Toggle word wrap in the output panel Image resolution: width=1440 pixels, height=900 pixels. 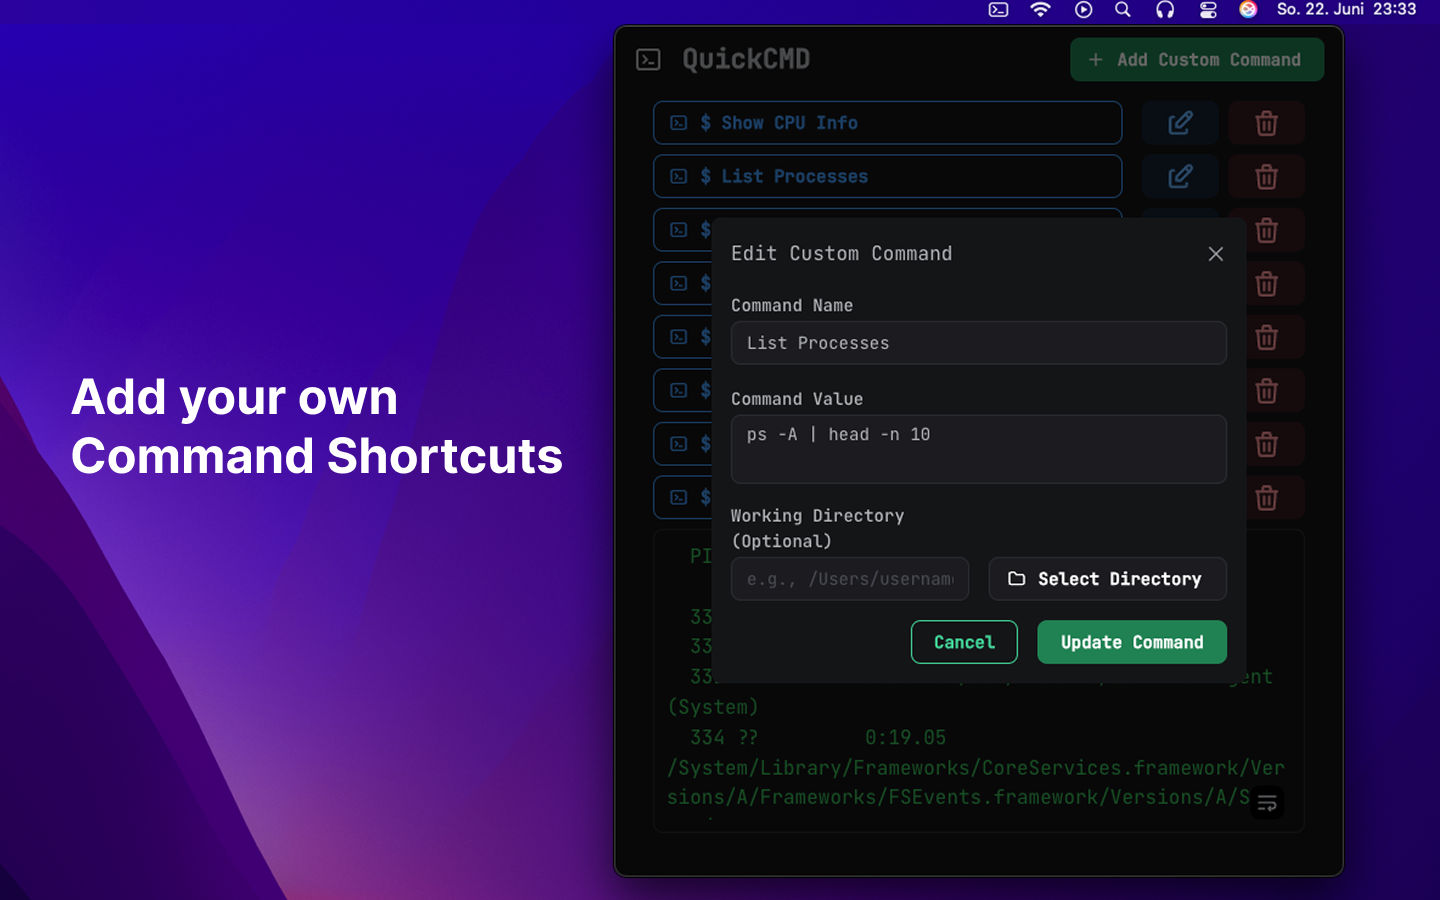(x=1267, y=803)
